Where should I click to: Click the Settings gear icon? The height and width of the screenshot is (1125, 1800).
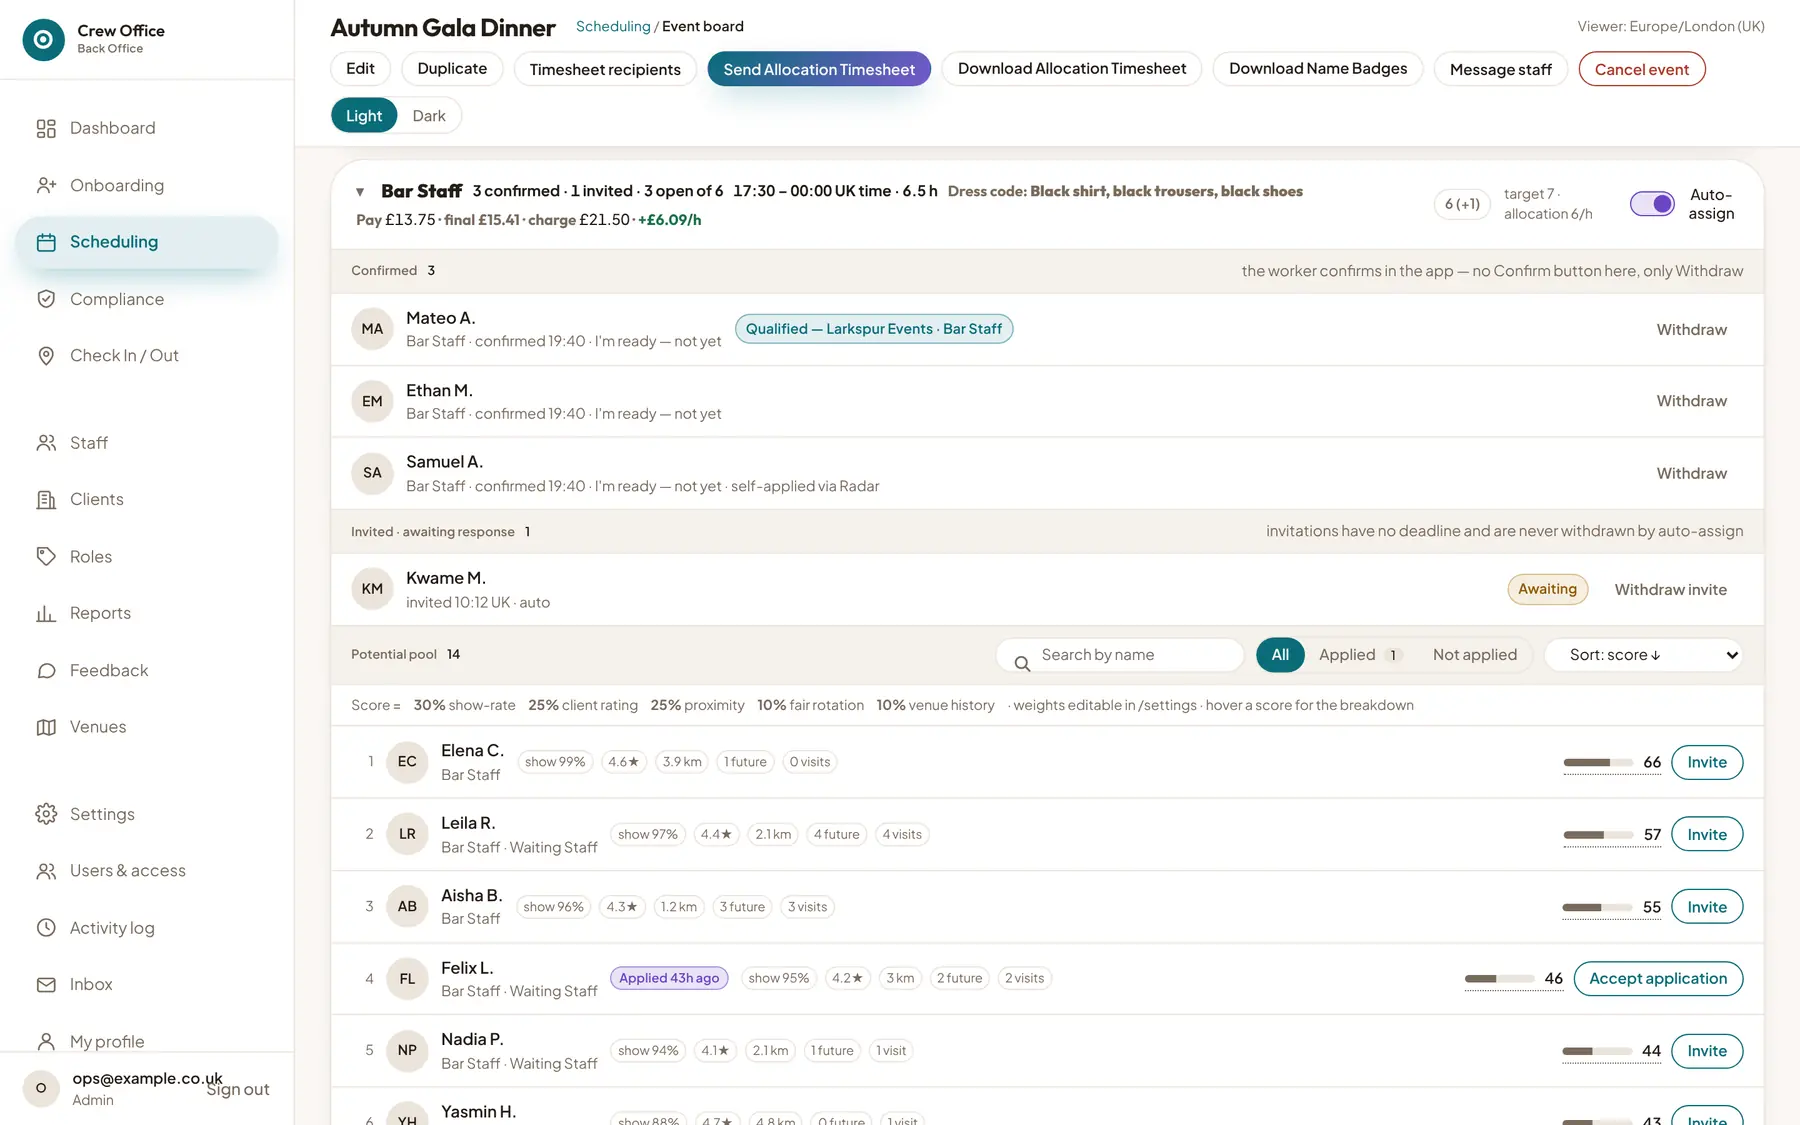(x=46, y=814)
